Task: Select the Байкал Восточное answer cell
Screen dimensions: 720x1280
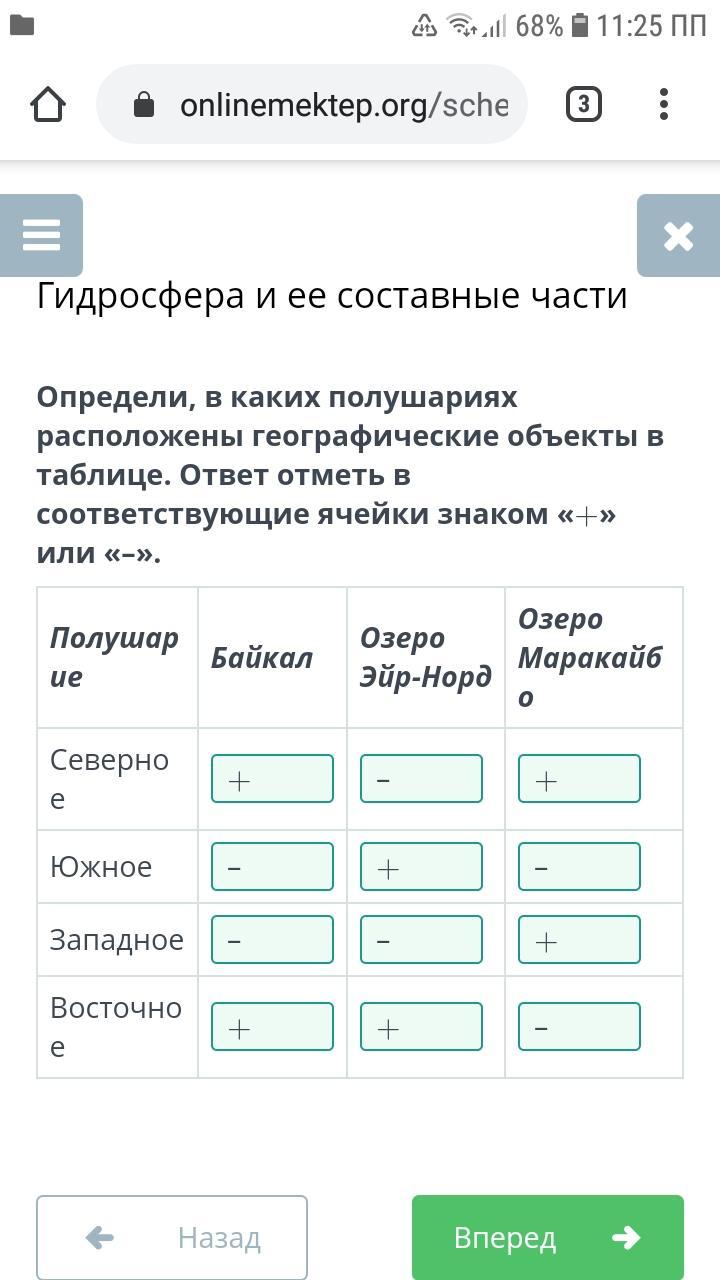Action: point(272,1027)
